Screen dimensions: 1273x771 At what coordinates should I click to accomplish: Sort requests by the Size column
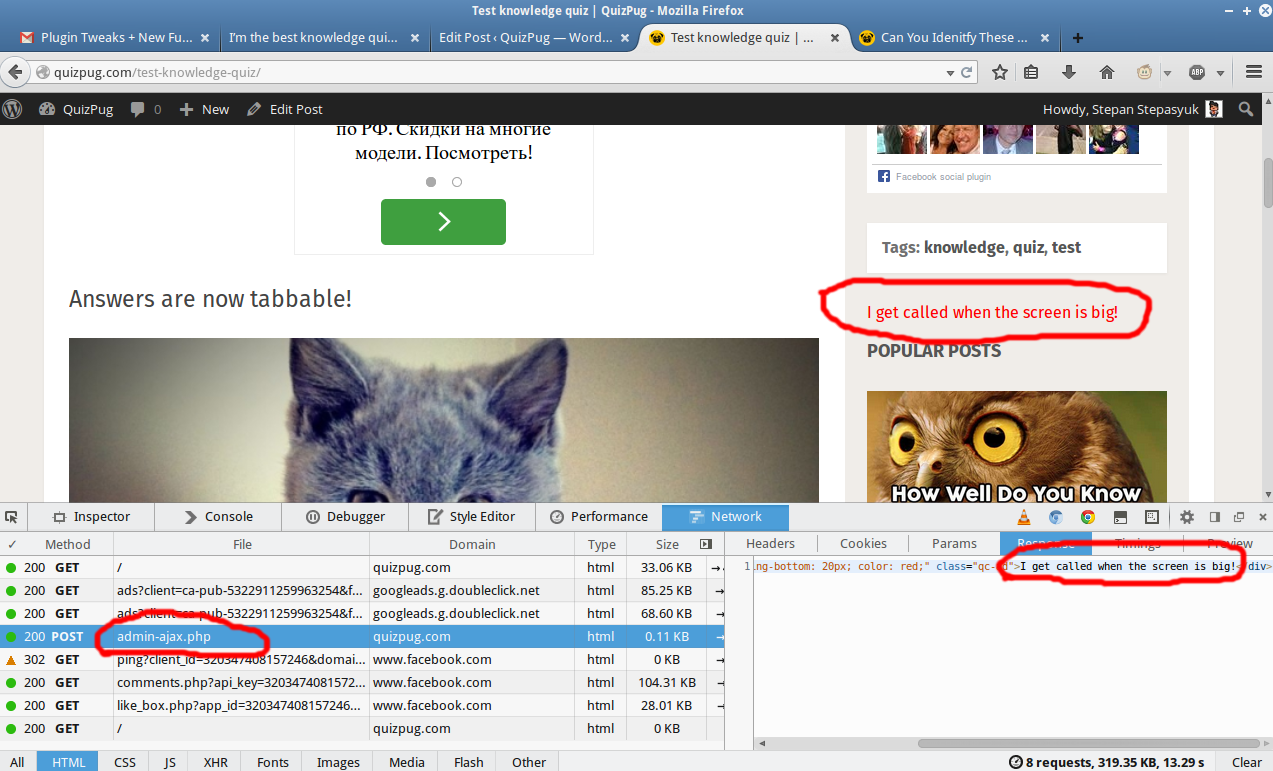[667, 544]
